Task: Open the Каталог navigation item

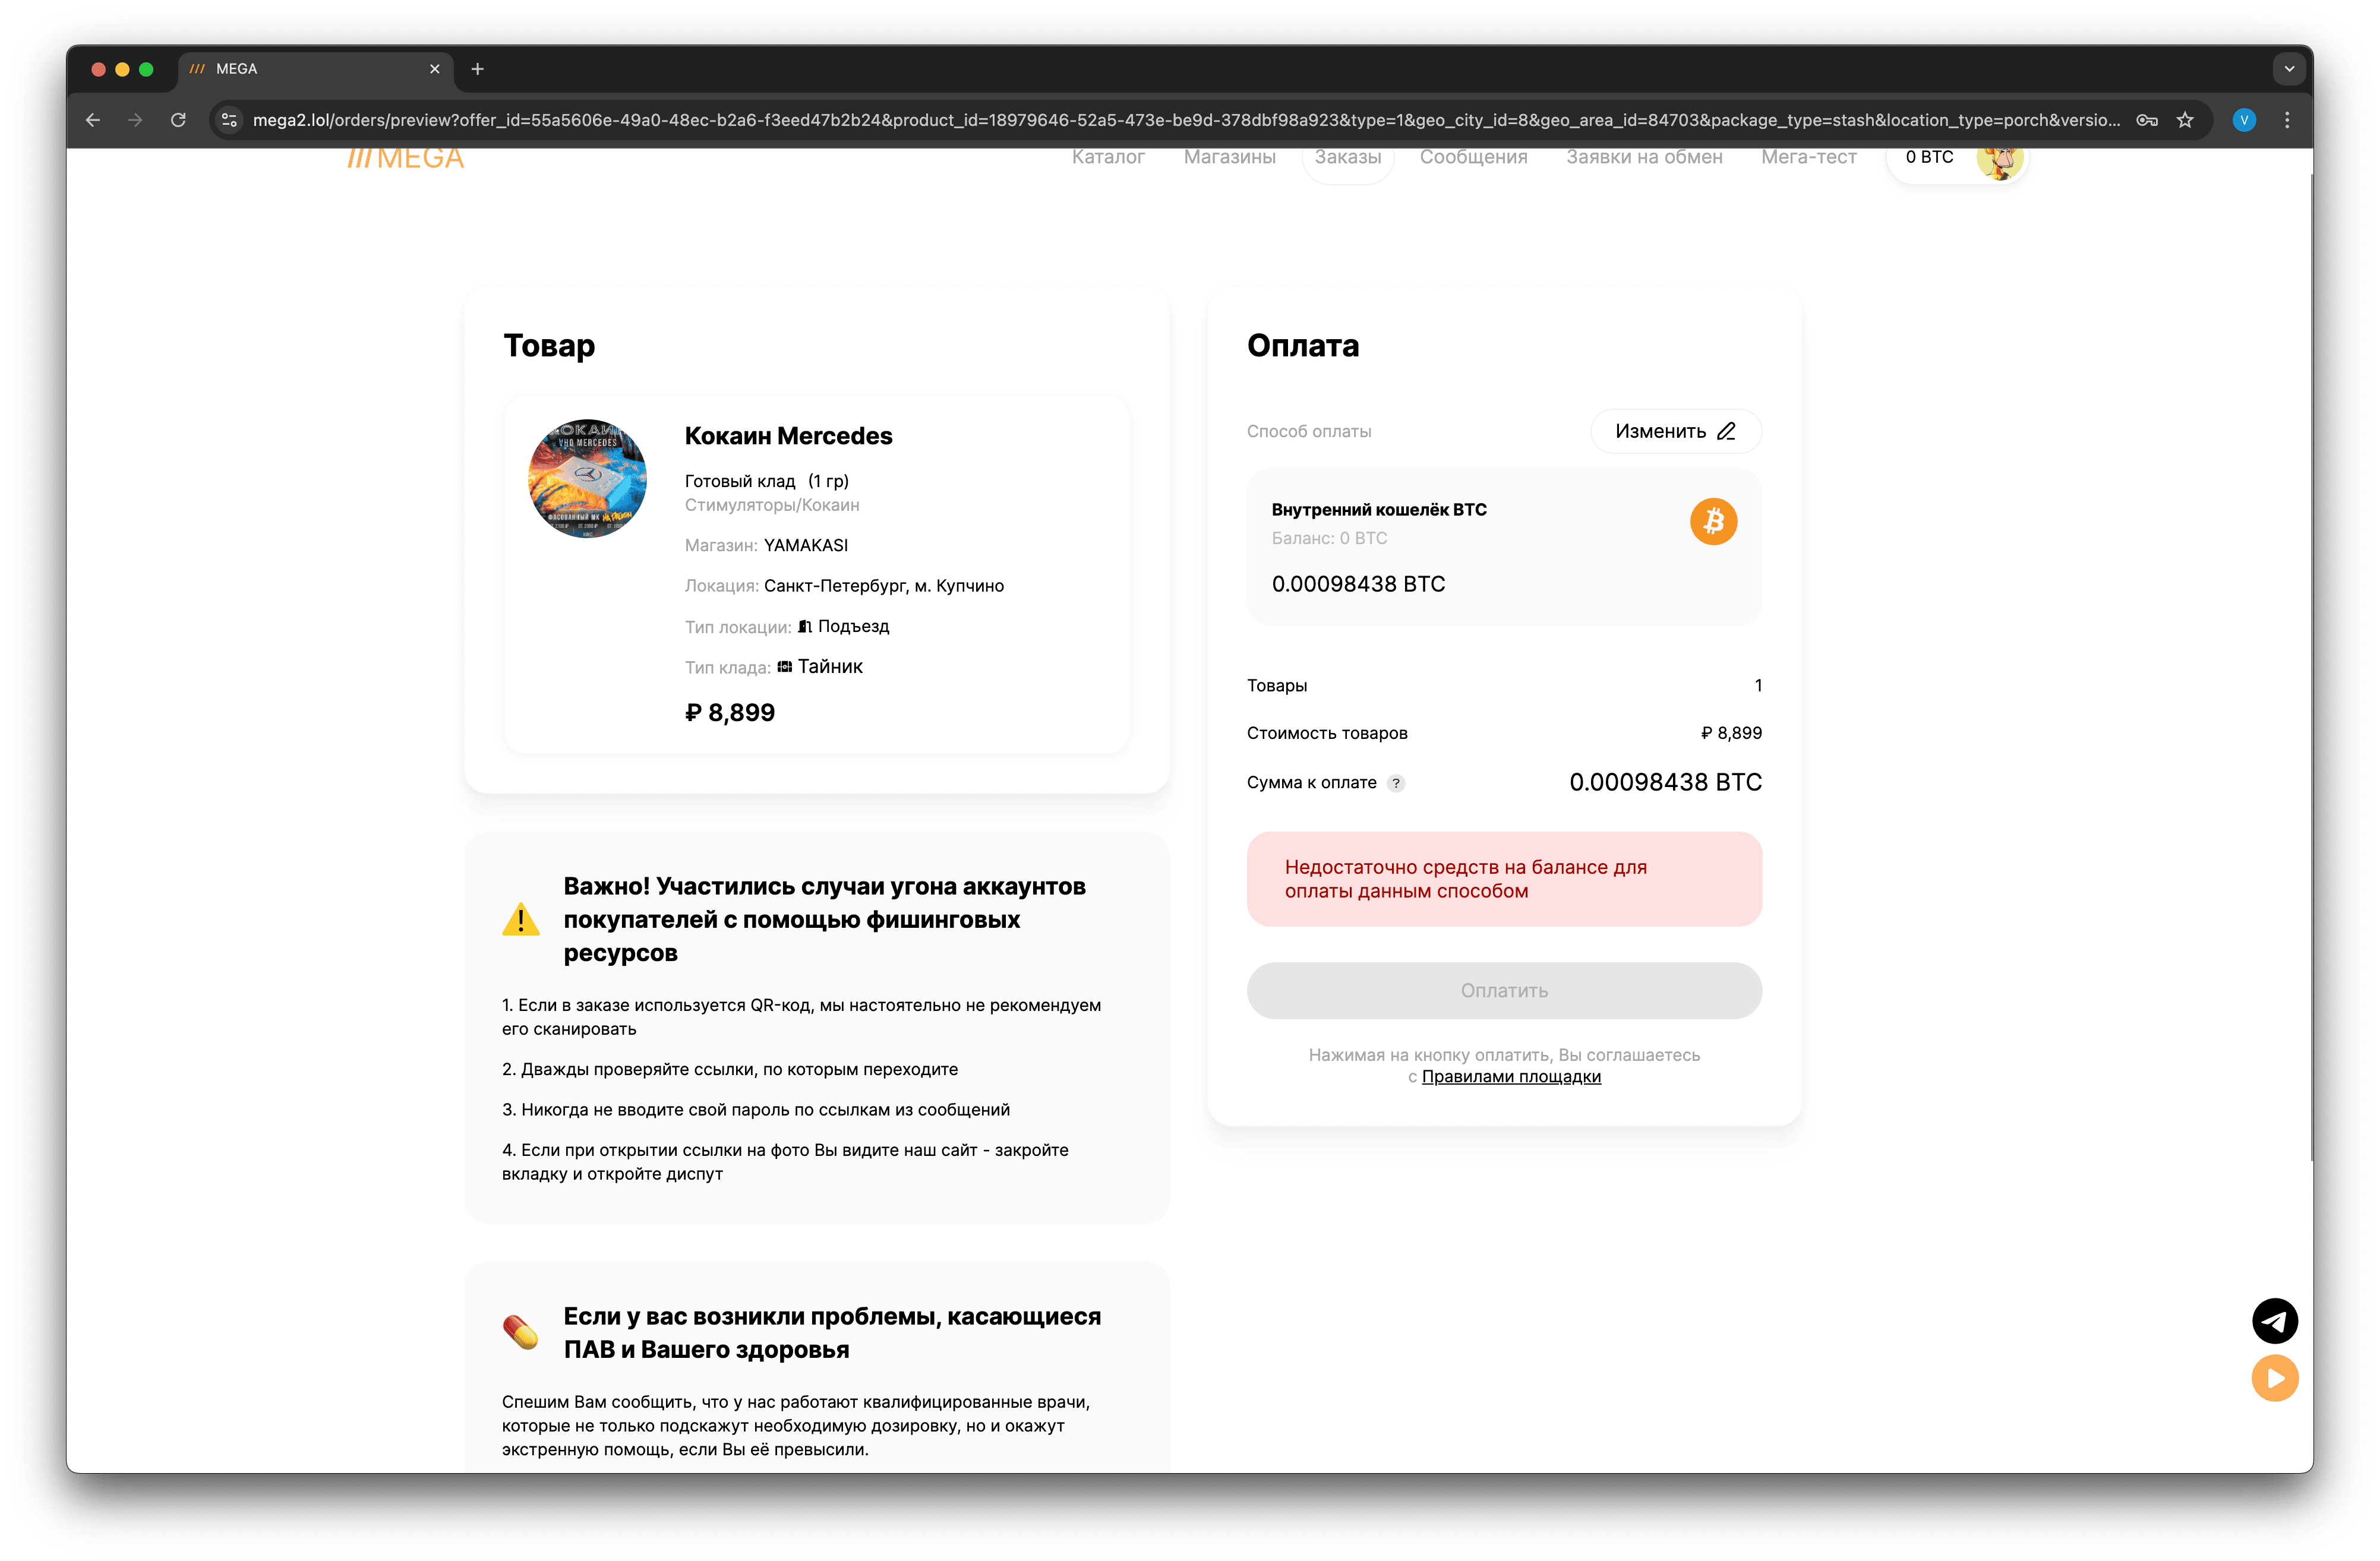Action: 1108,158
